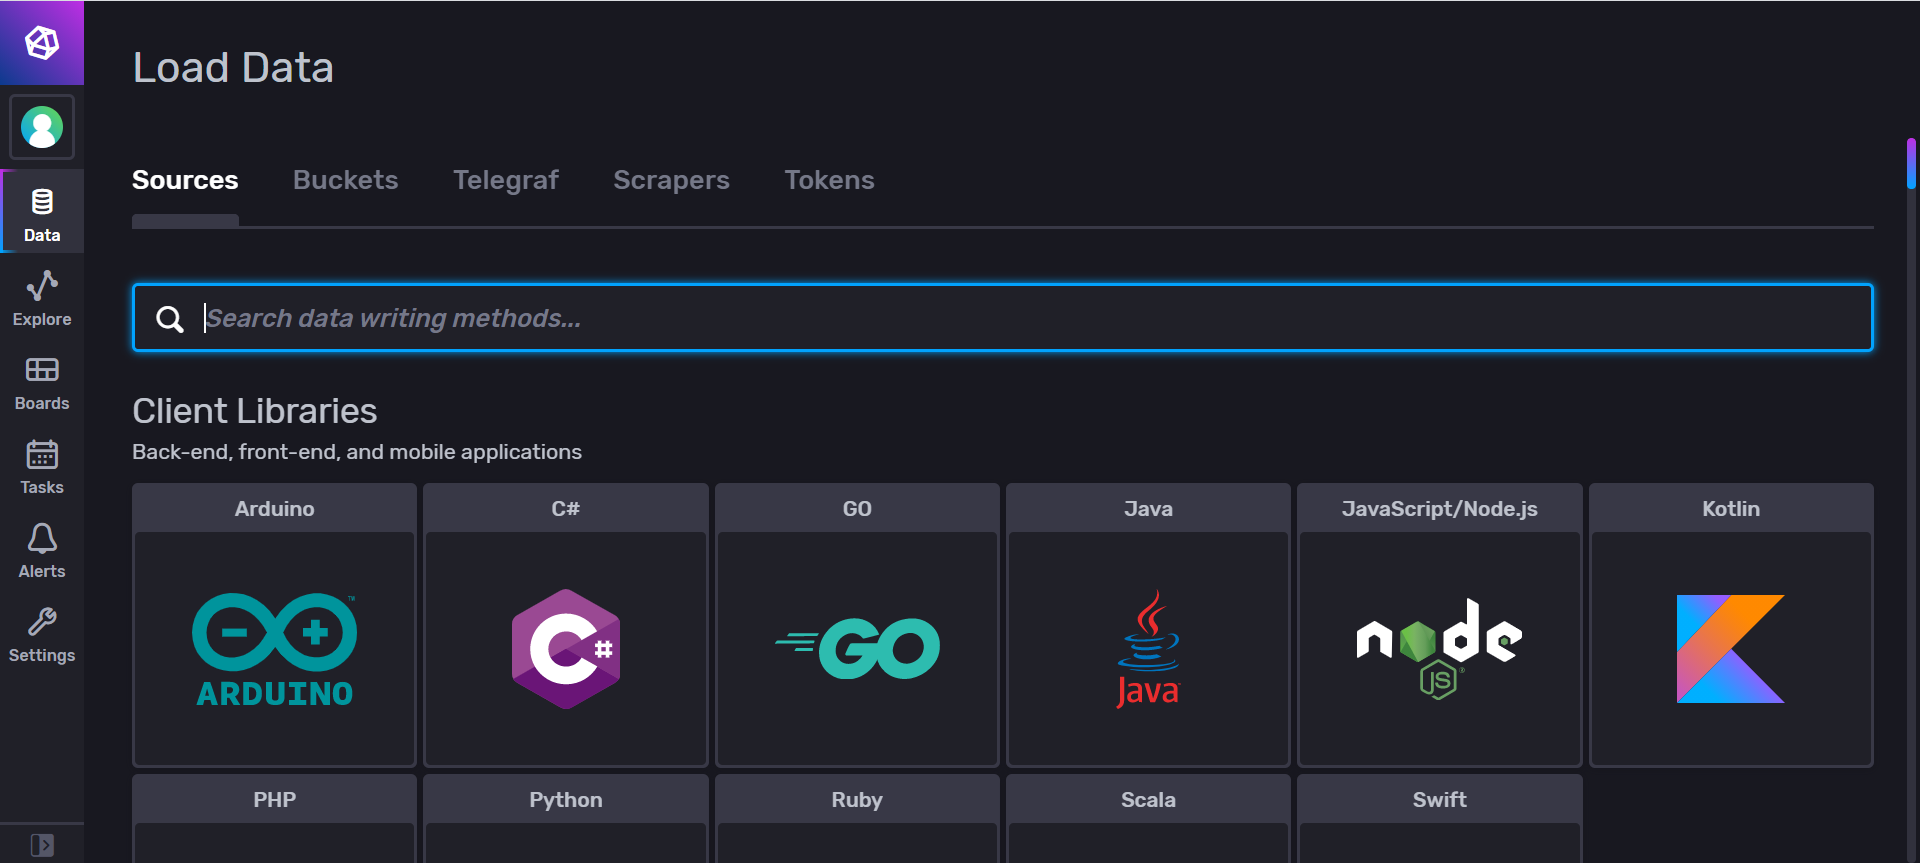Screen dimensions: 1920x863
Task: Select the Arduino logo card
Action: click(x=275, y=649)
